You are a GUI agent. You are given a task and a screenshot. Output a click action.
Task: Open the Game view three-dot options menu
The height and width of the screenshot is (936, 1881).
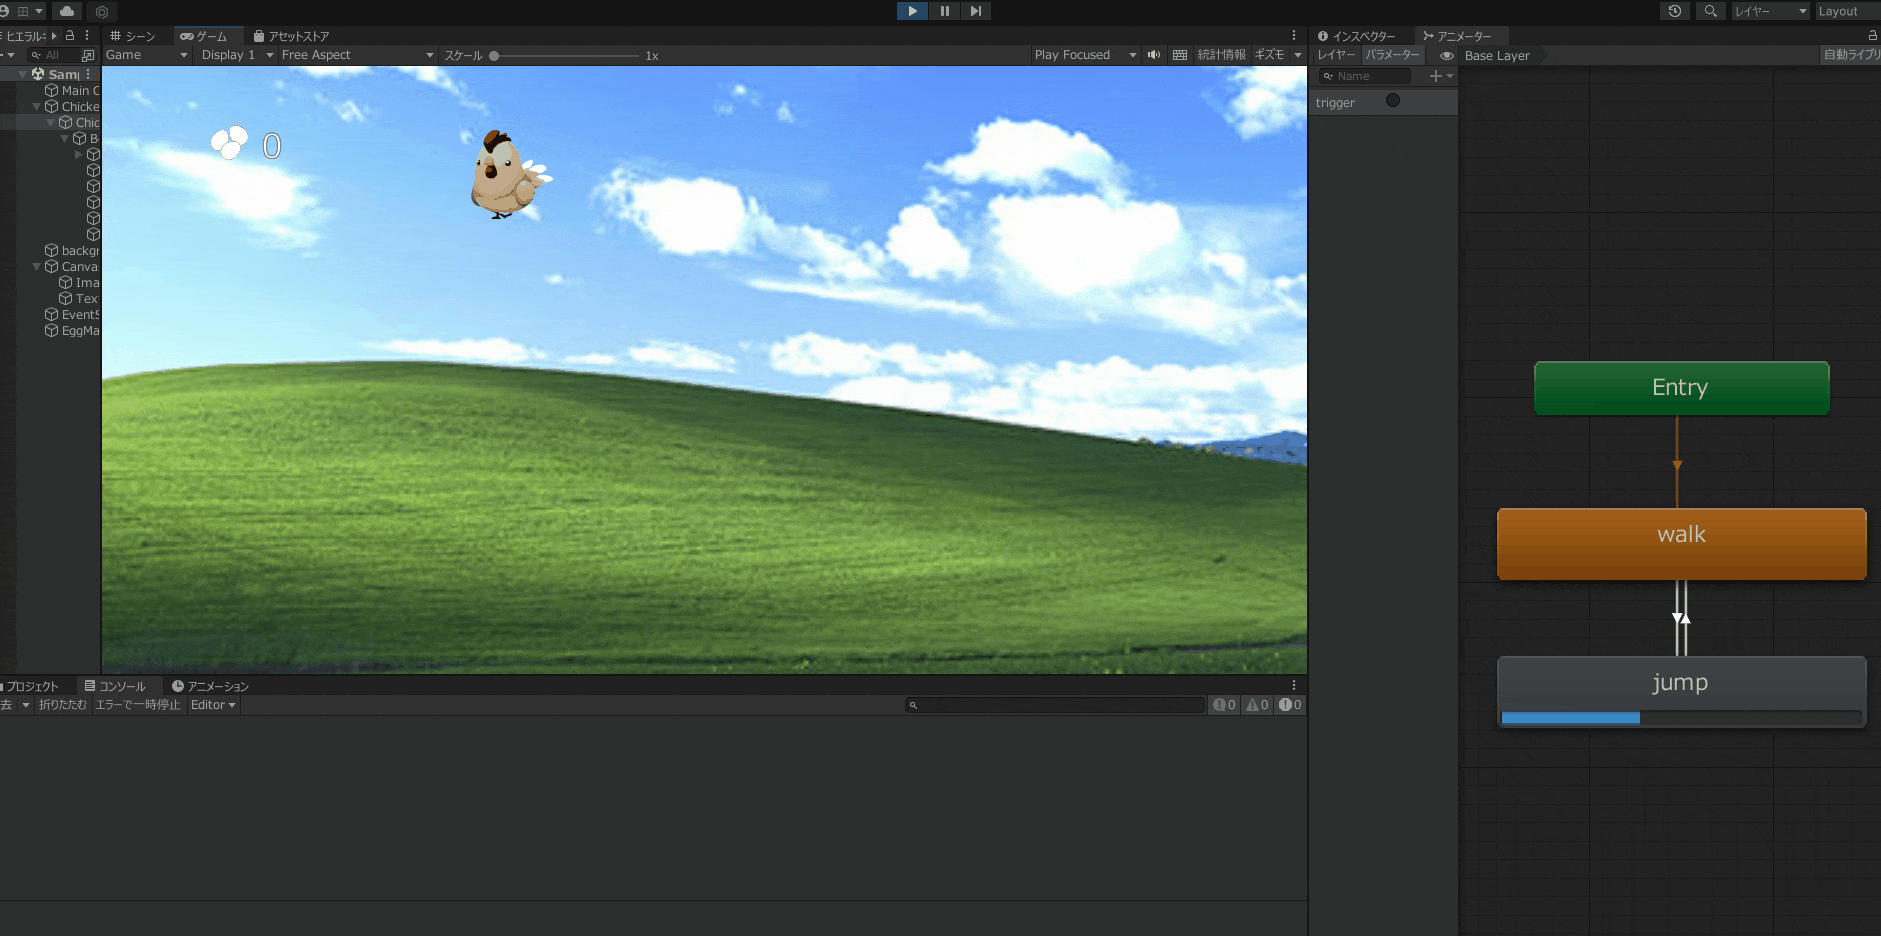[1294, 36]
